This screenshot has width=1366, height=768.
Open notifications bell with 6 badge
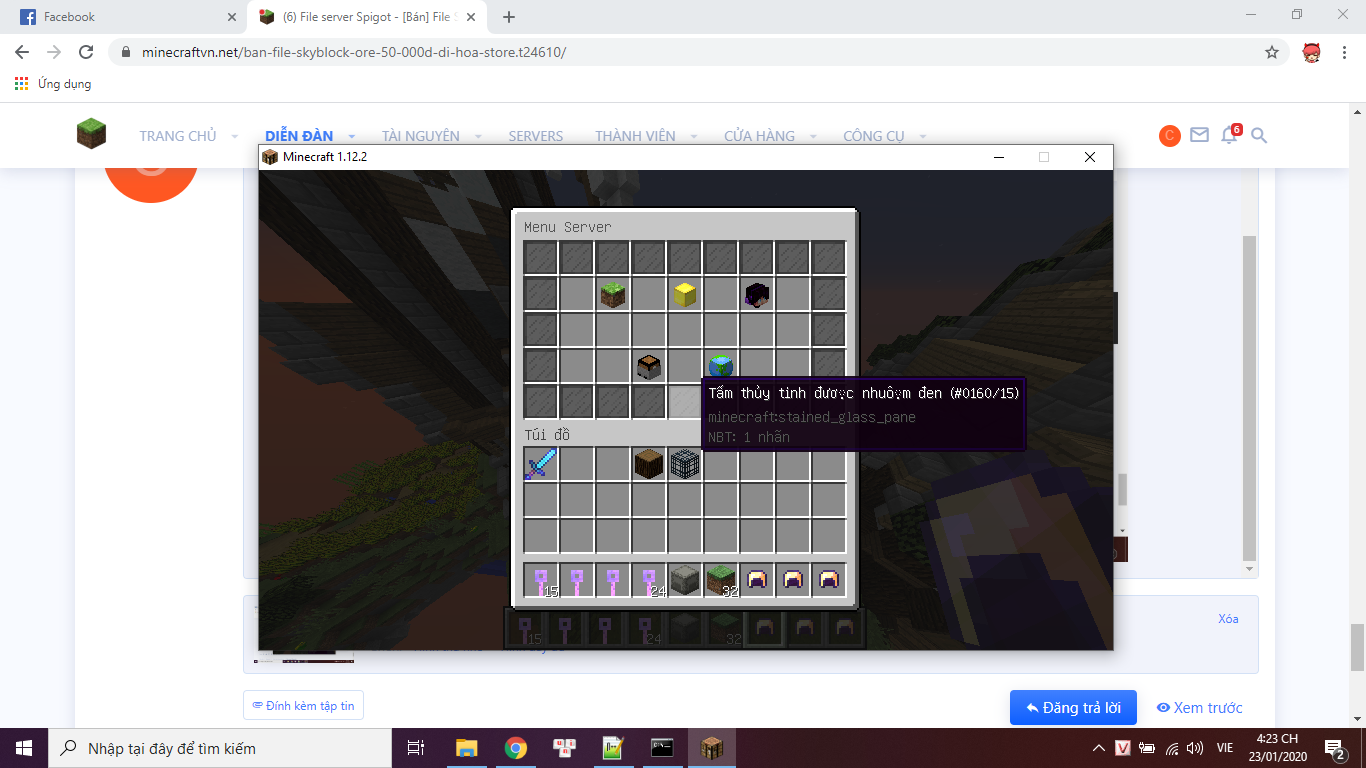(x=1230, y=134)
